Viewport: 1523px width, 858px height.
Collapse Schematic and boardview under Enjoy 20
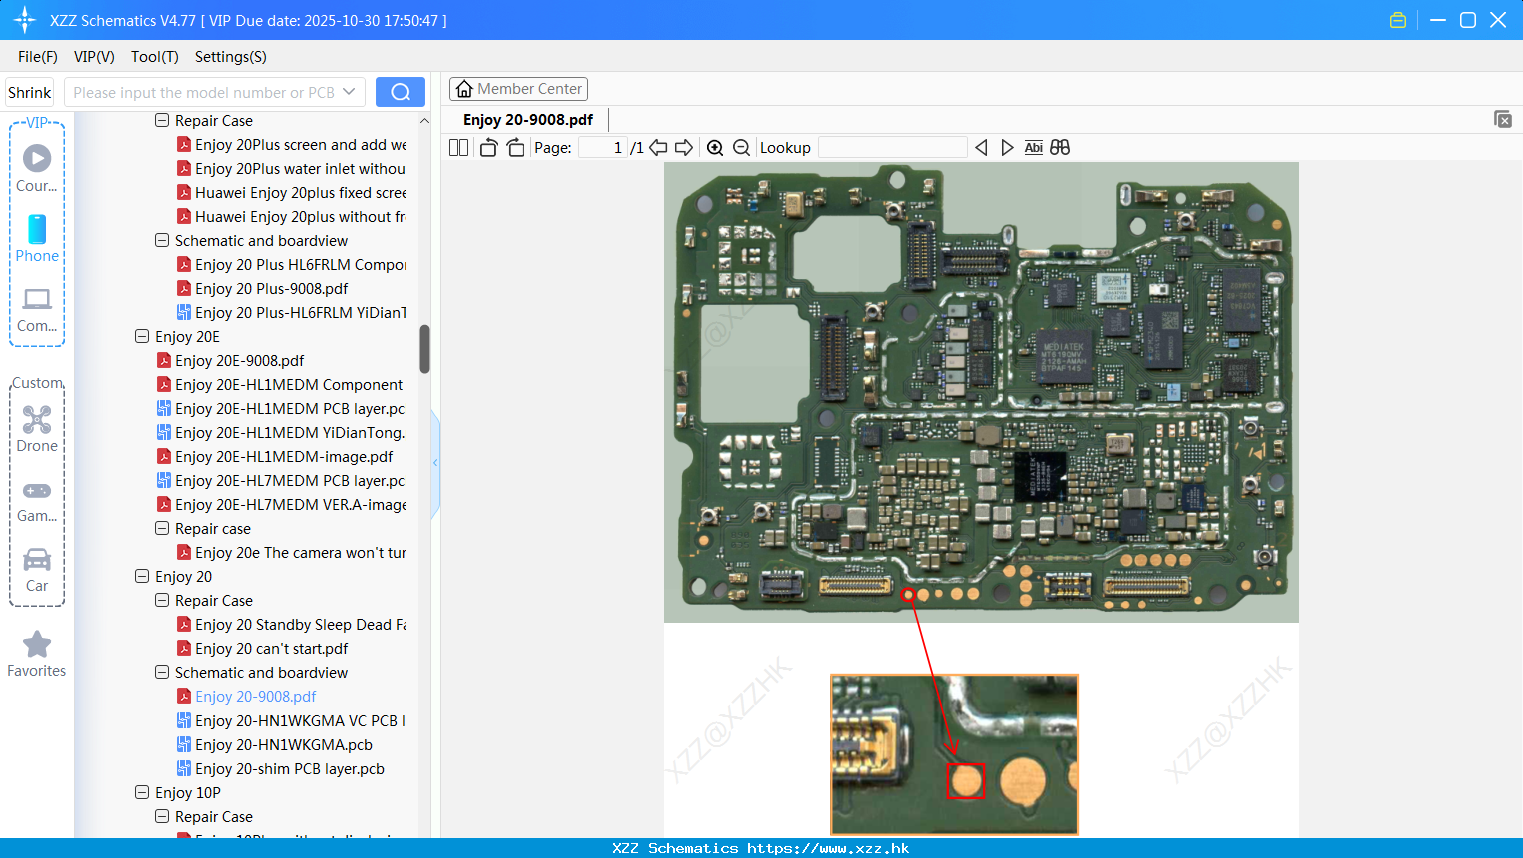coord(162,672)
